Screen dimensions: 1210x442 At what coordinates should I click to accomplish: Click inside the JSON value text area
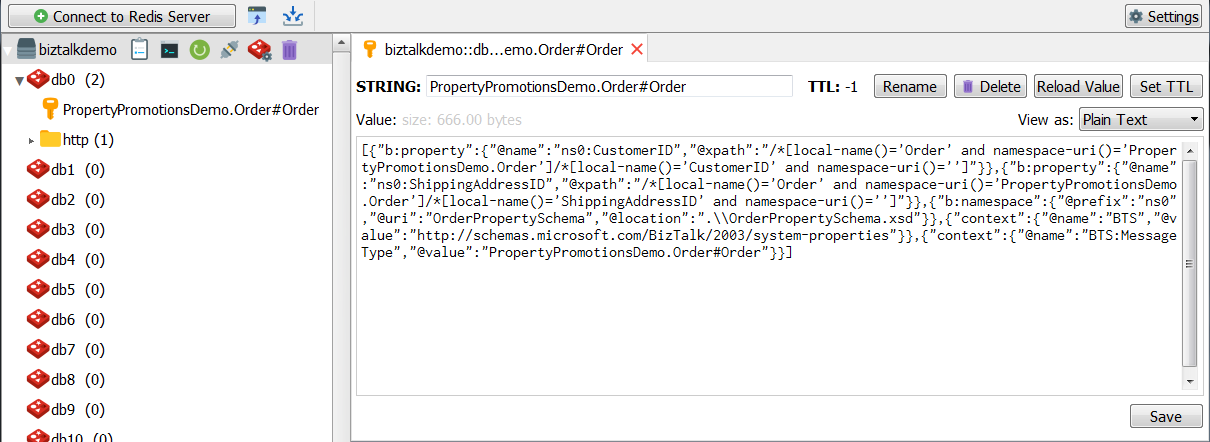pos(769,266)
